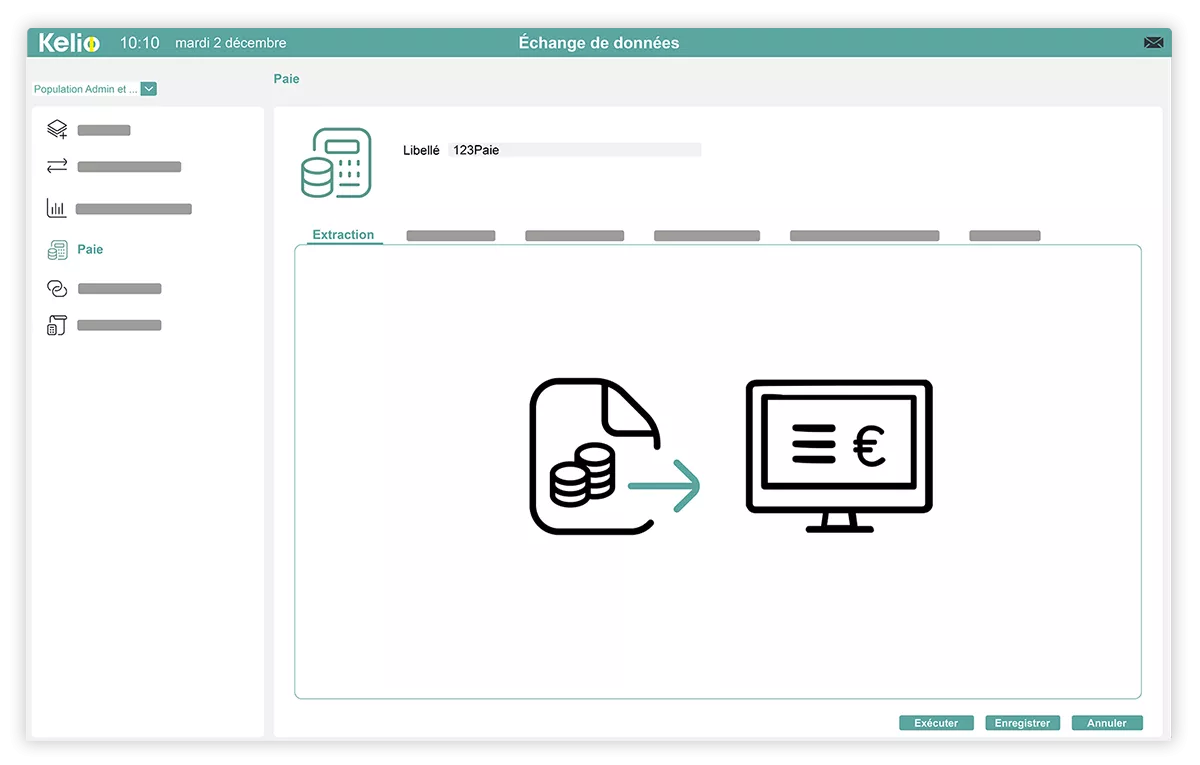Screen dimensions: 1200x765
Task: Select the grey tab right of Extraction
Action: (x=450, y=235)
